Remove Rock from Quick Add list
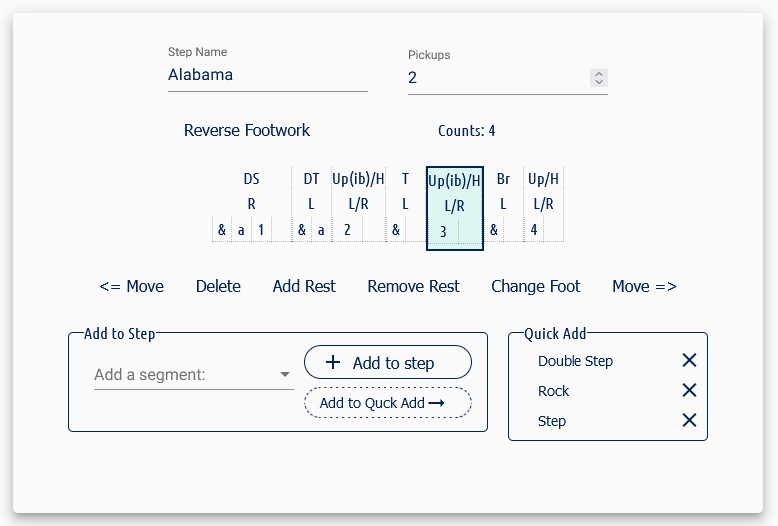778x526 pixels. (689, 391)
